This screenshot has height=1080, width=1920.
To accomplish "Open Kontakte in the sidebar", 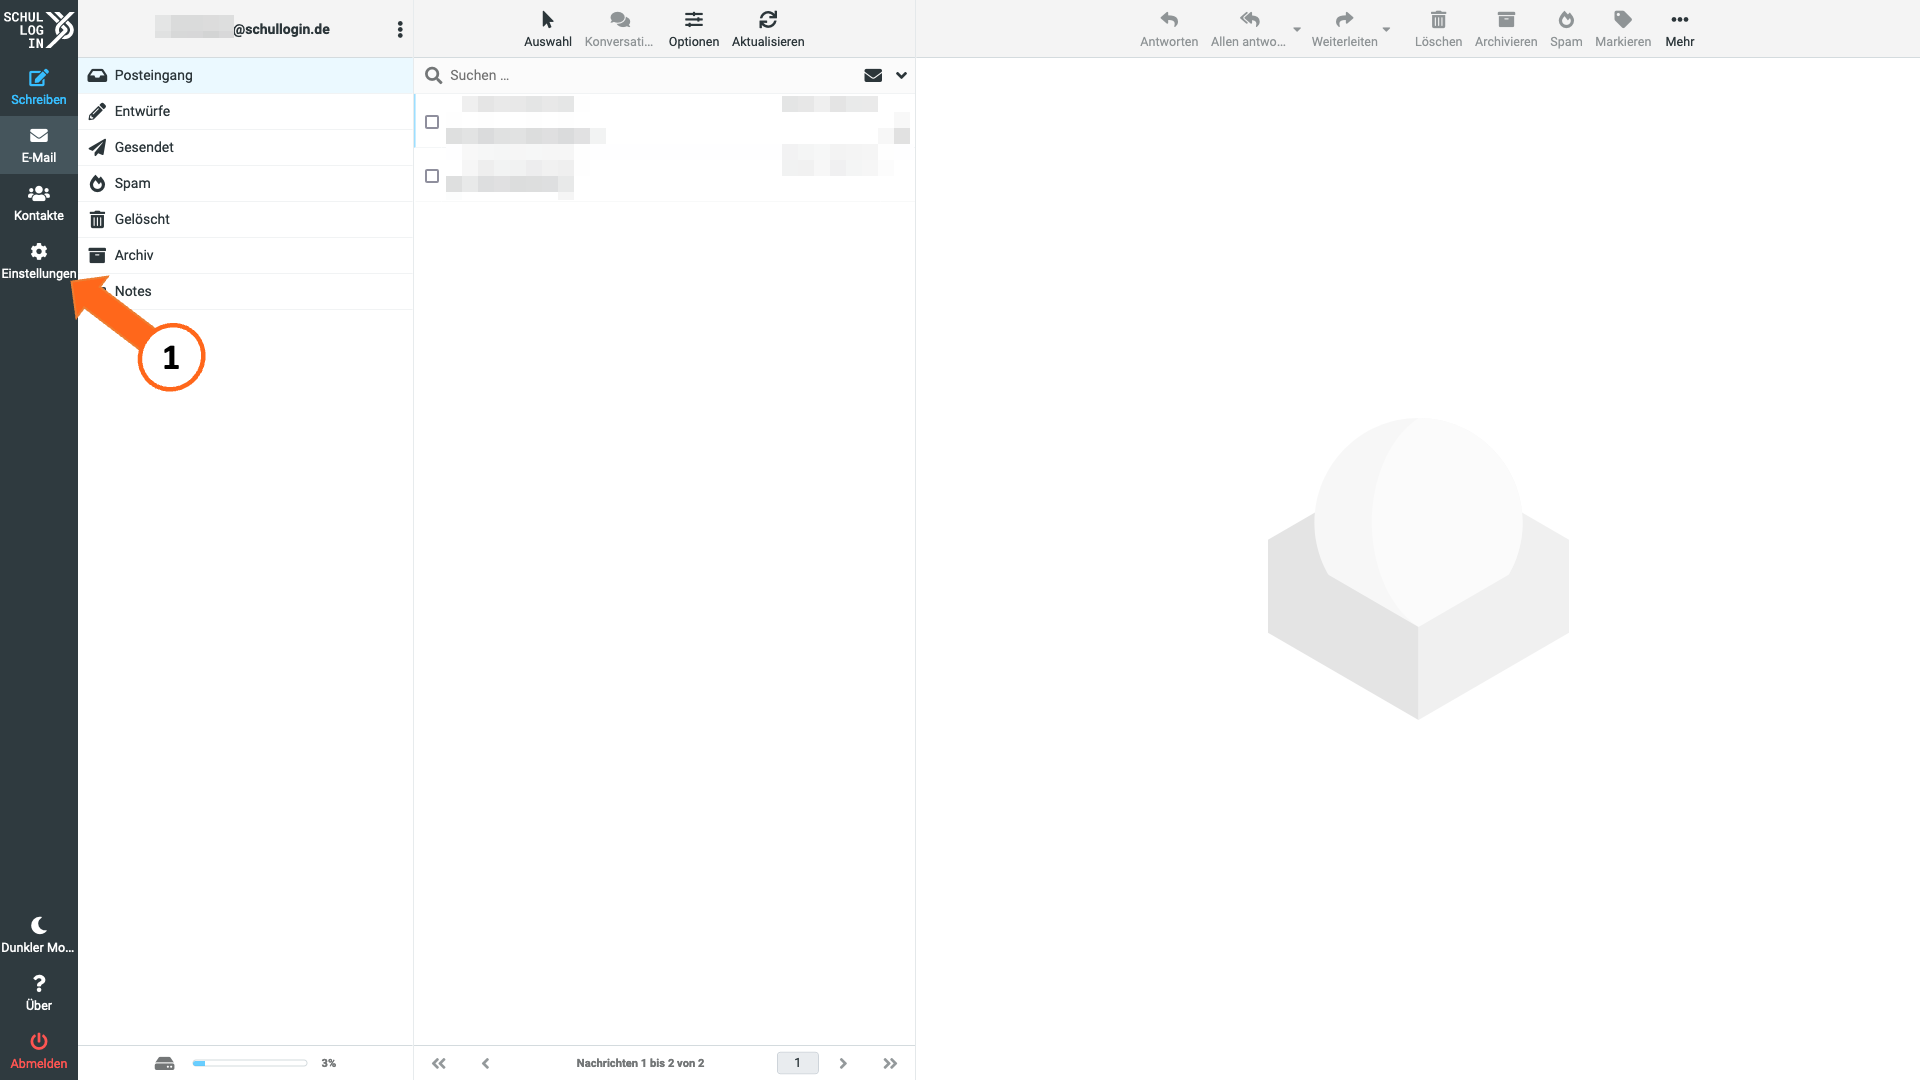I will (38, 203).
